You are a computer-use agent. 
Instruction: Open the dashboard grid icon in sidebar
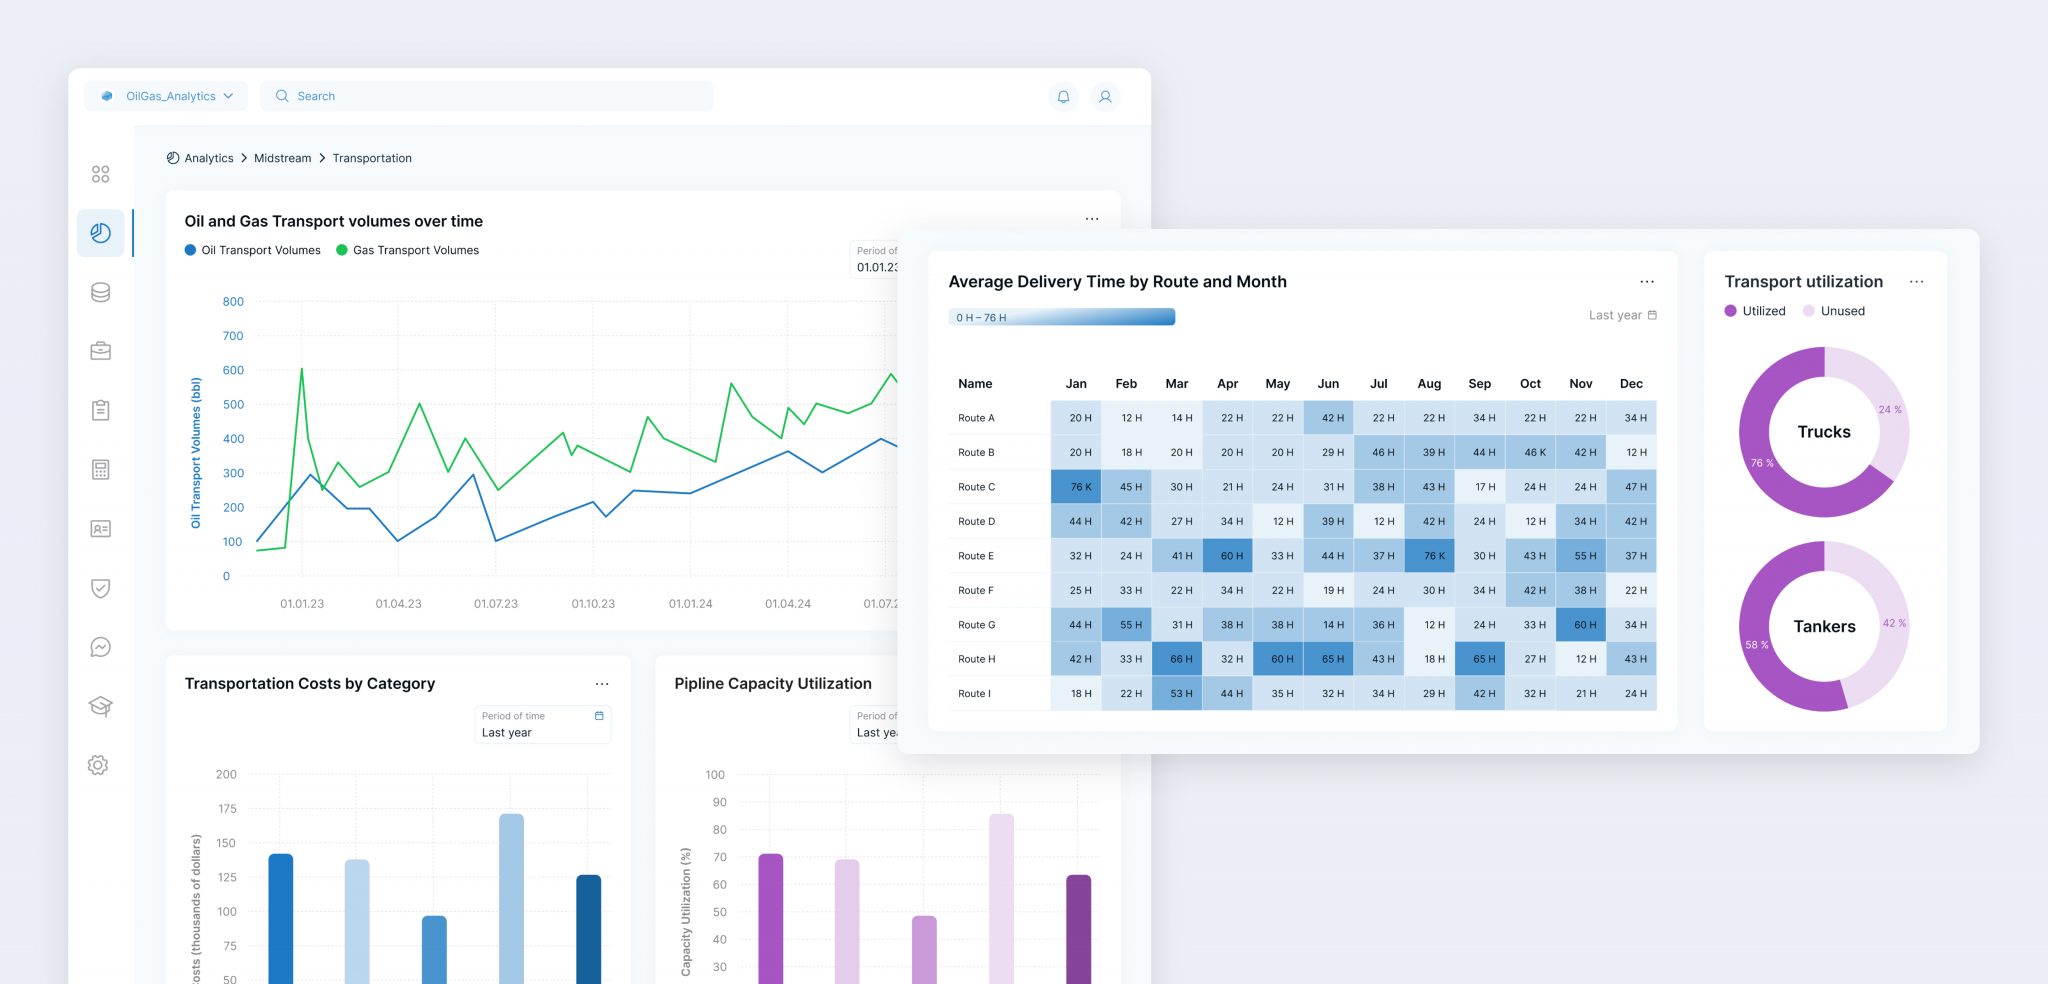pyautogui.click(x=100, y=174)
